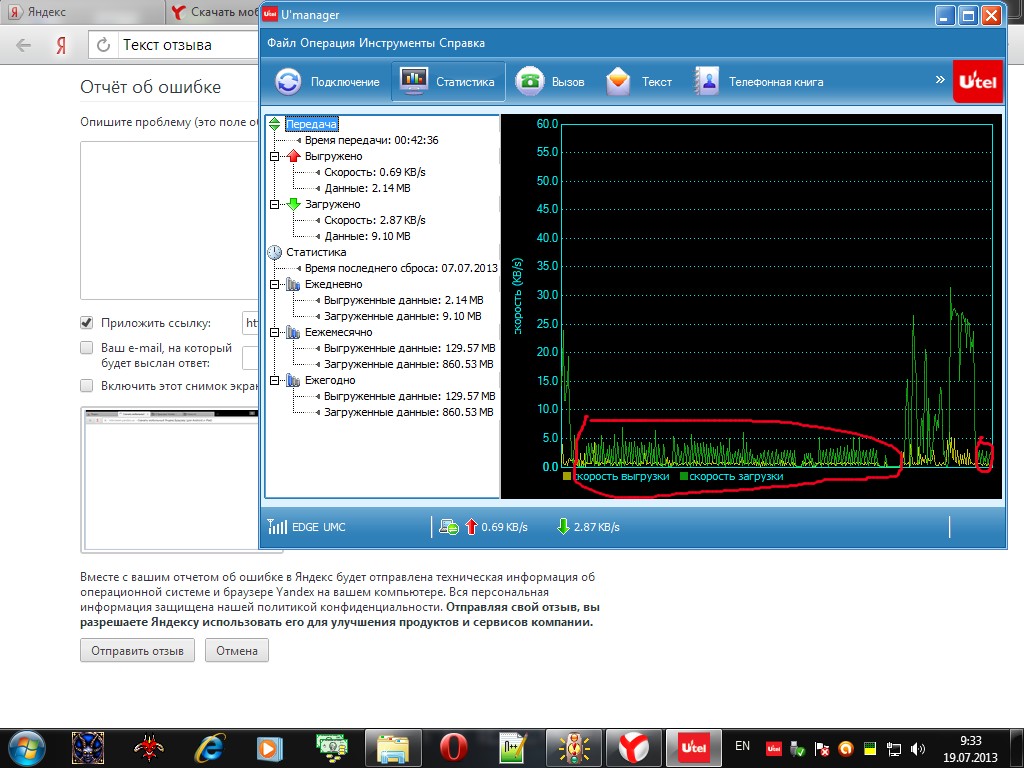The height and width of the screenshot is (768, 1024).
Task: Open the Подключение connection tab icon
Action: [288, 82]
